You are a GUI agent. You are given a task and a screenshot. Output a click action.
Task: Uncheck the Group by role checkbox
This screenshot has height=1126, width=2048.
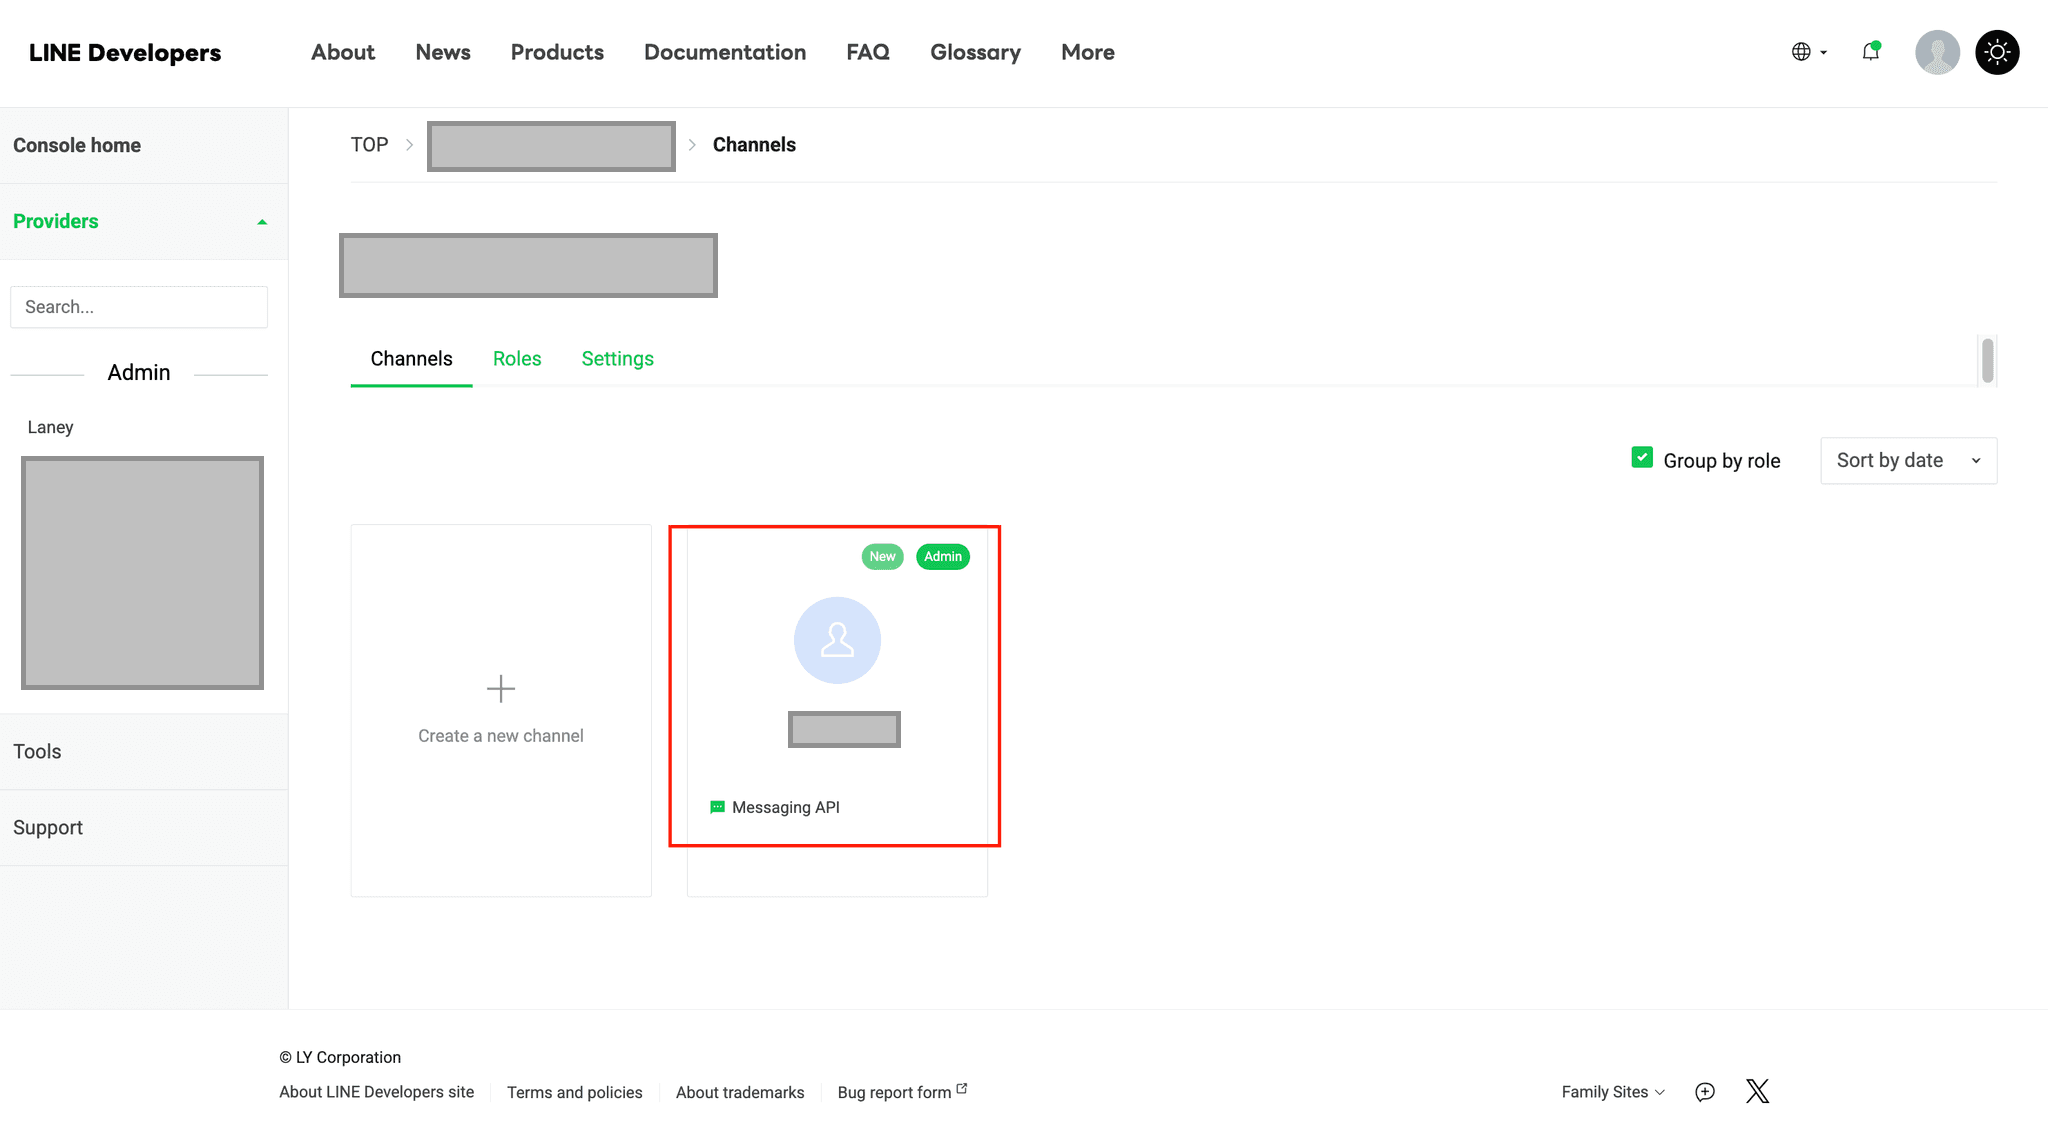[1642, 458]
